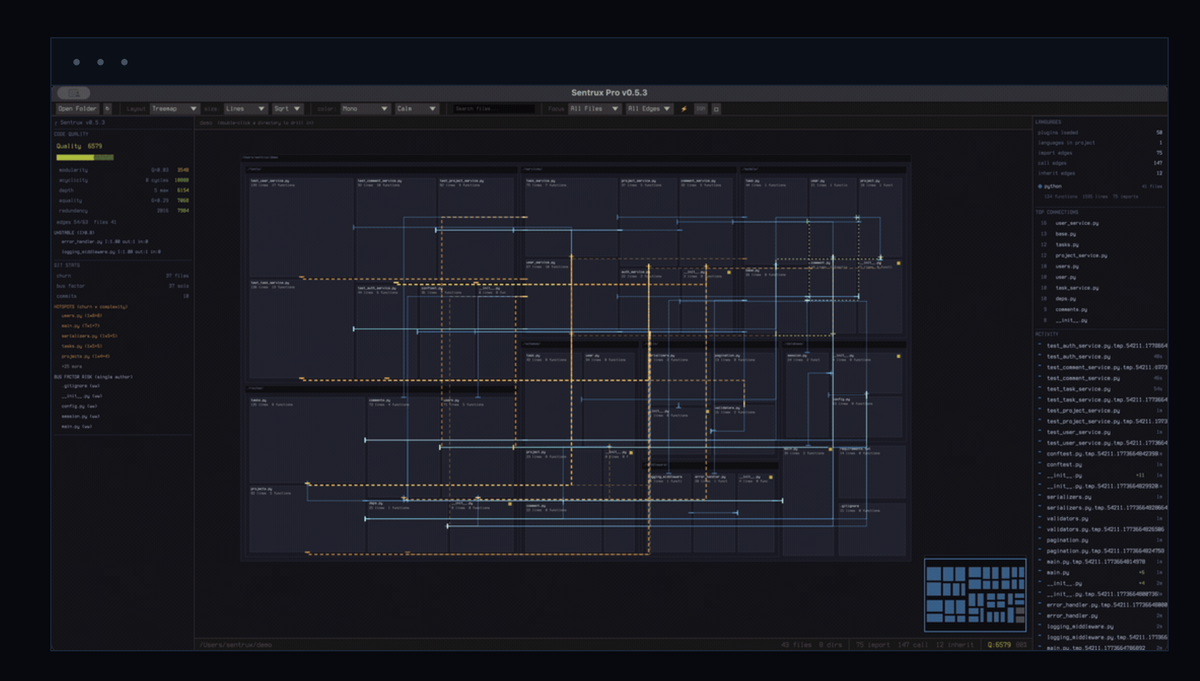Viewport: 1200px width, 681px height.
Task: Toggle the grey button next to lightning icon
Action: click(701, 108)
